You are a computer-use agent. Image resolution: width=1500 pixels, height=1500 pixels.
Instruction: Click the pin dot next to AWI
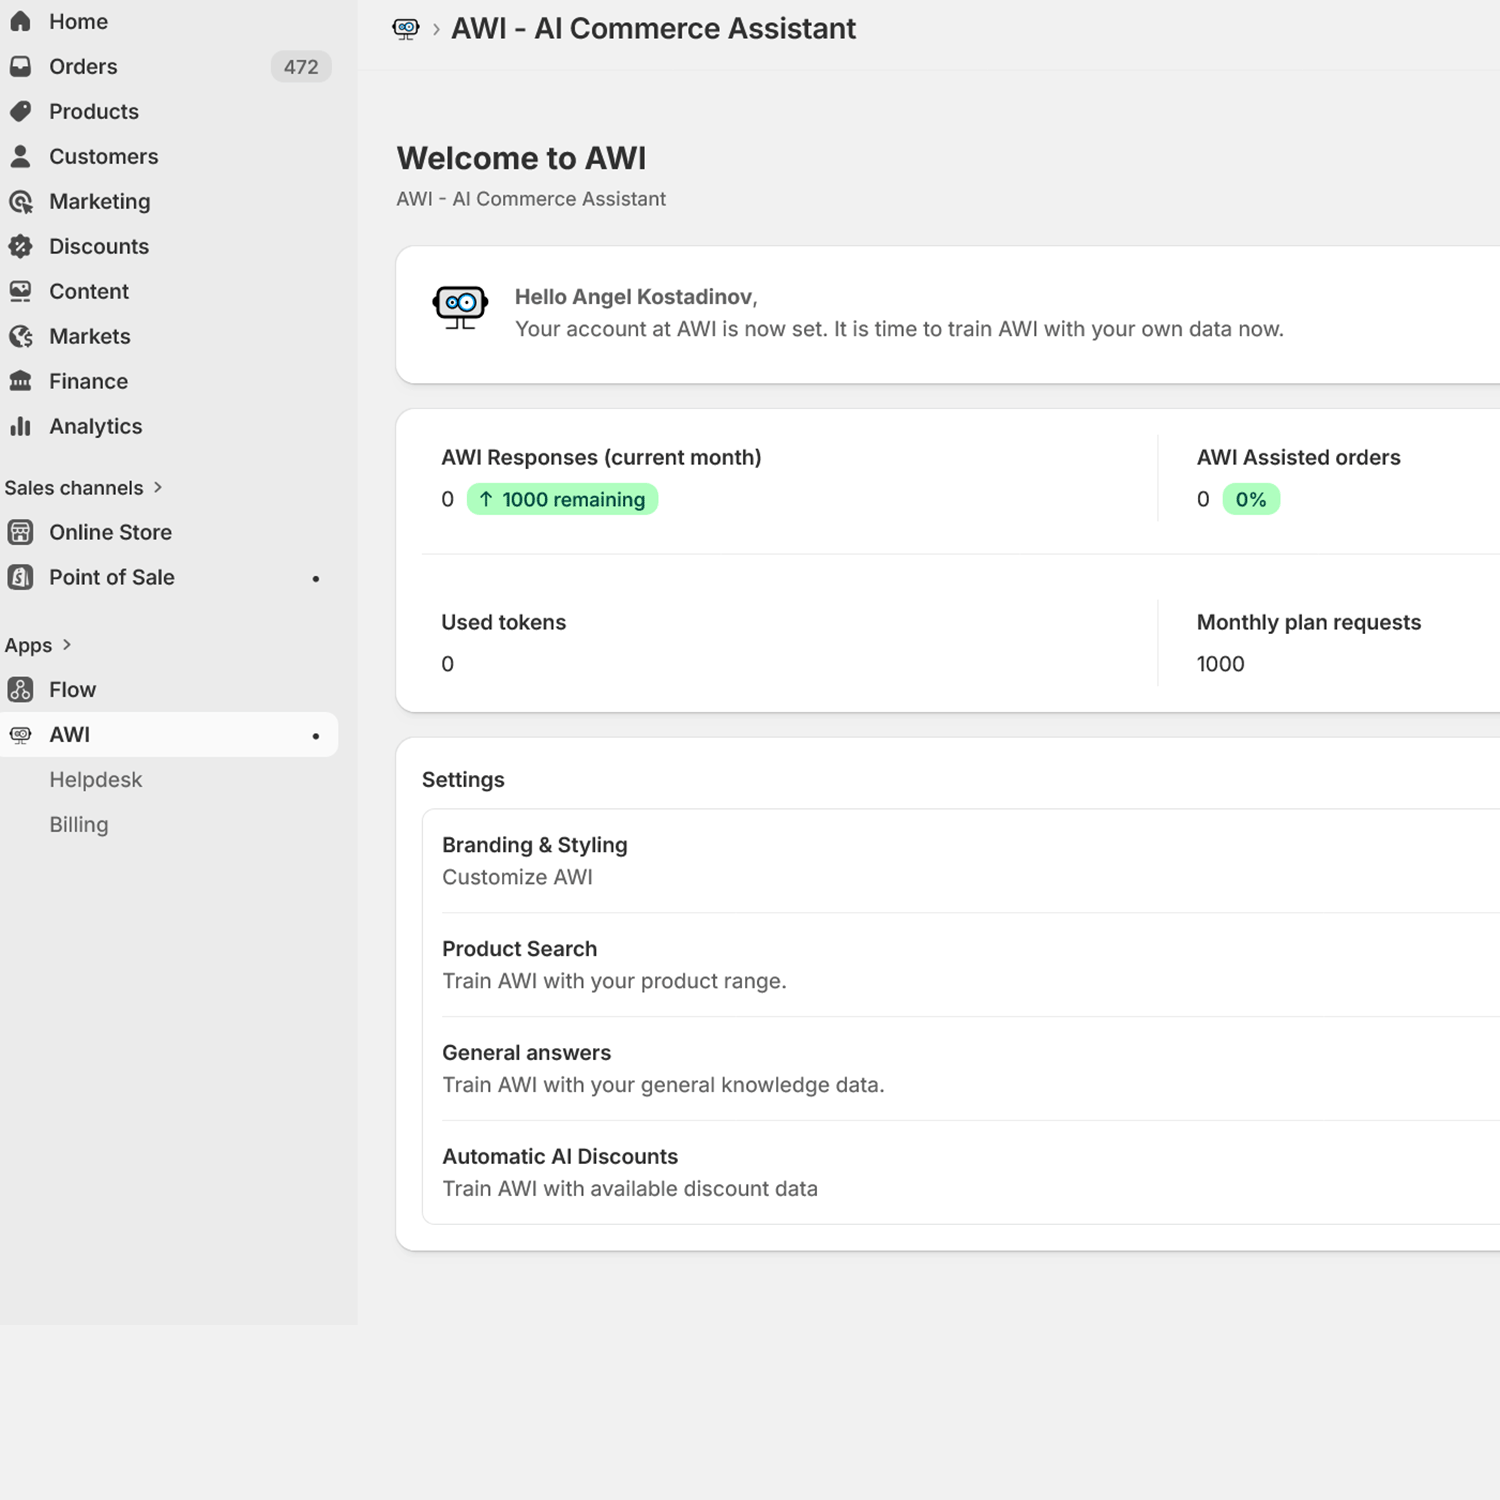tap(316, 736)
